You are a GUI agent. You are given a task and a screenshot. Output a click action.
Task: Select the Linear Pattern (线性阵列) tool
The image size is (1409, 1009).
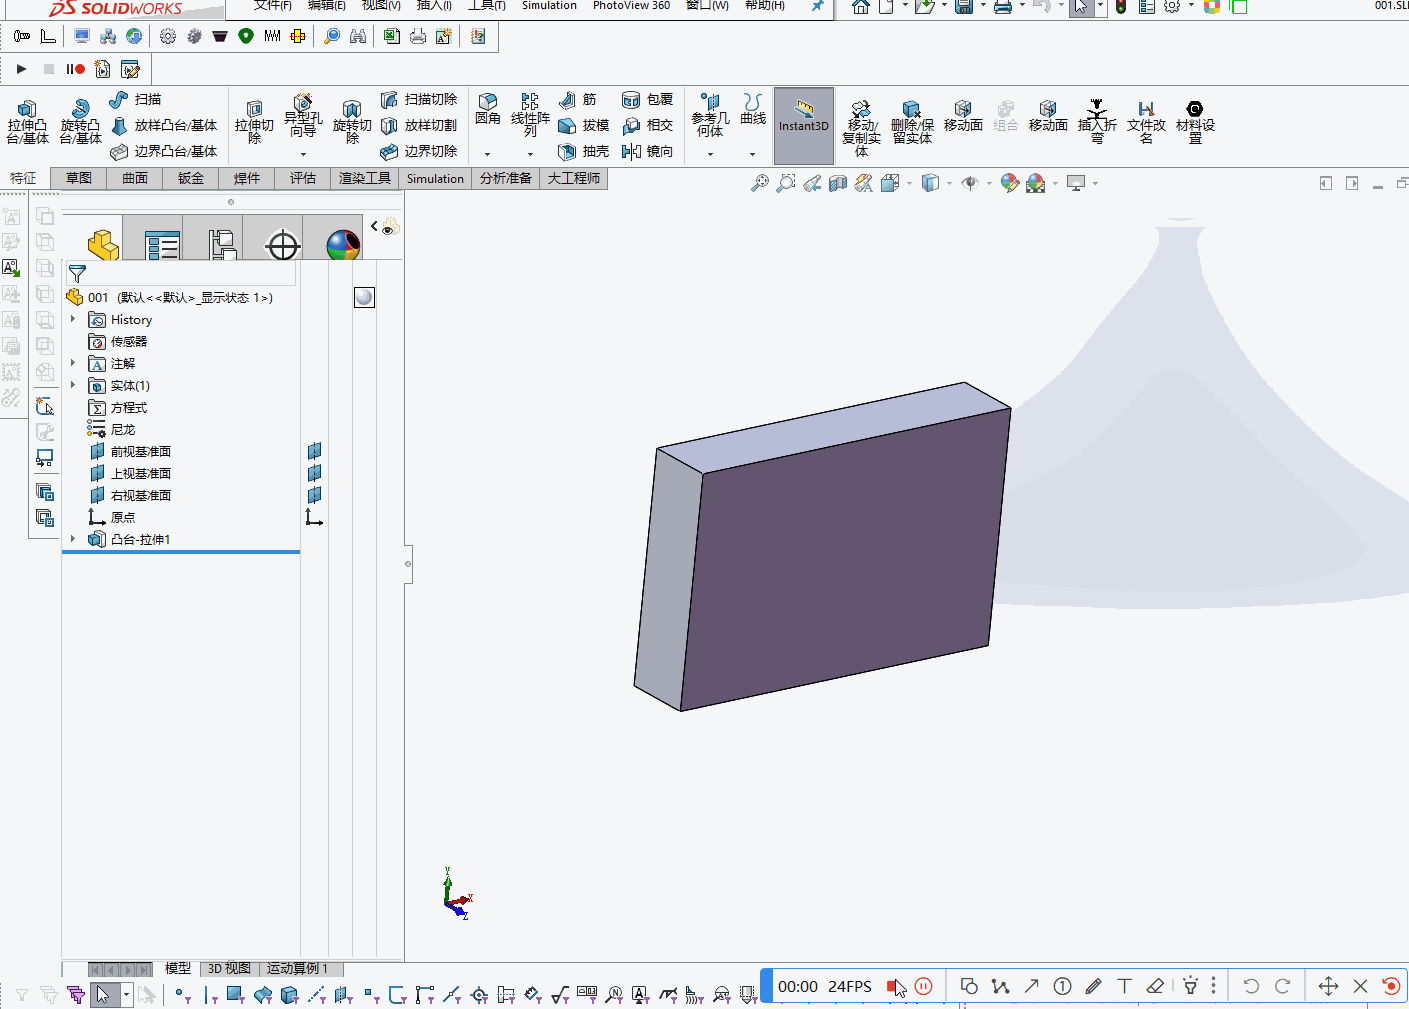click(530, 115)
